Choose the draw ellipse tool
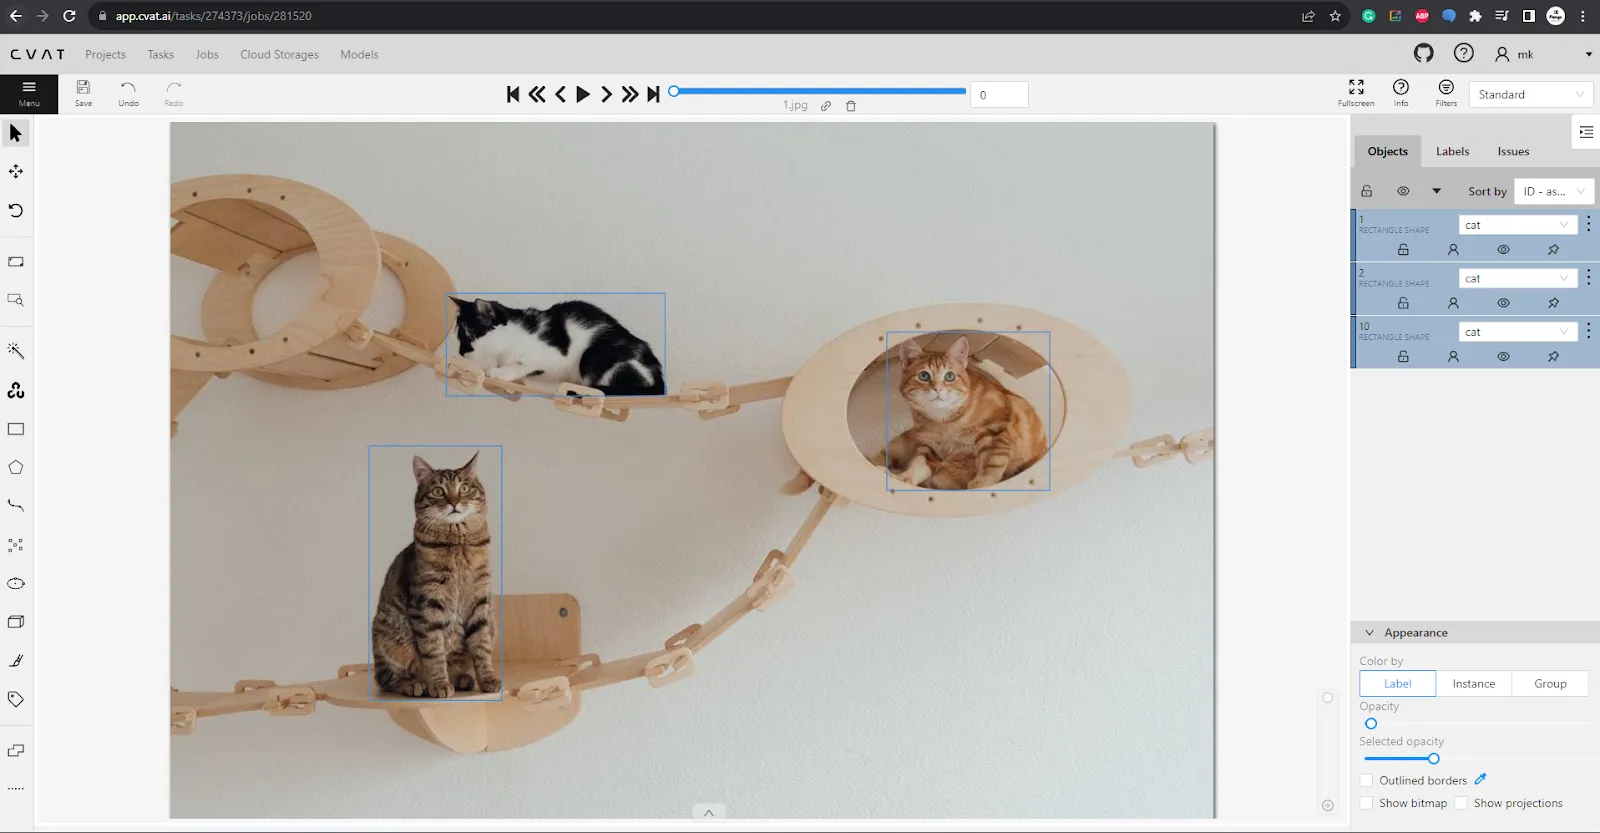This screenshot has width=1600, height=833. pyautogui.click(x=16, y=584)
